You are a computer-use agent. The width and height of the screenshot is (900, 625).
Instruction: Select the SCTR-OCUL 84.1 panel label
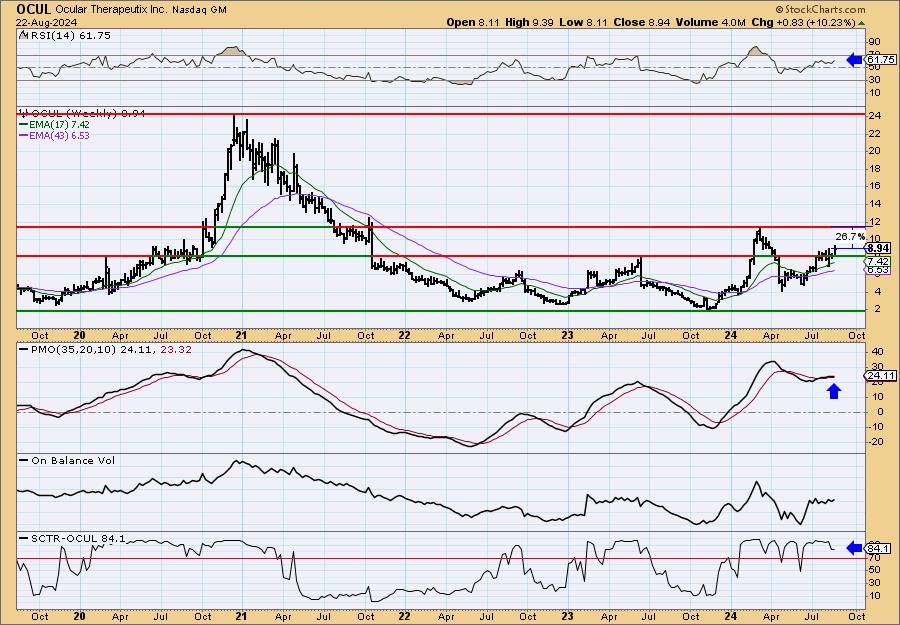point(72,538)
